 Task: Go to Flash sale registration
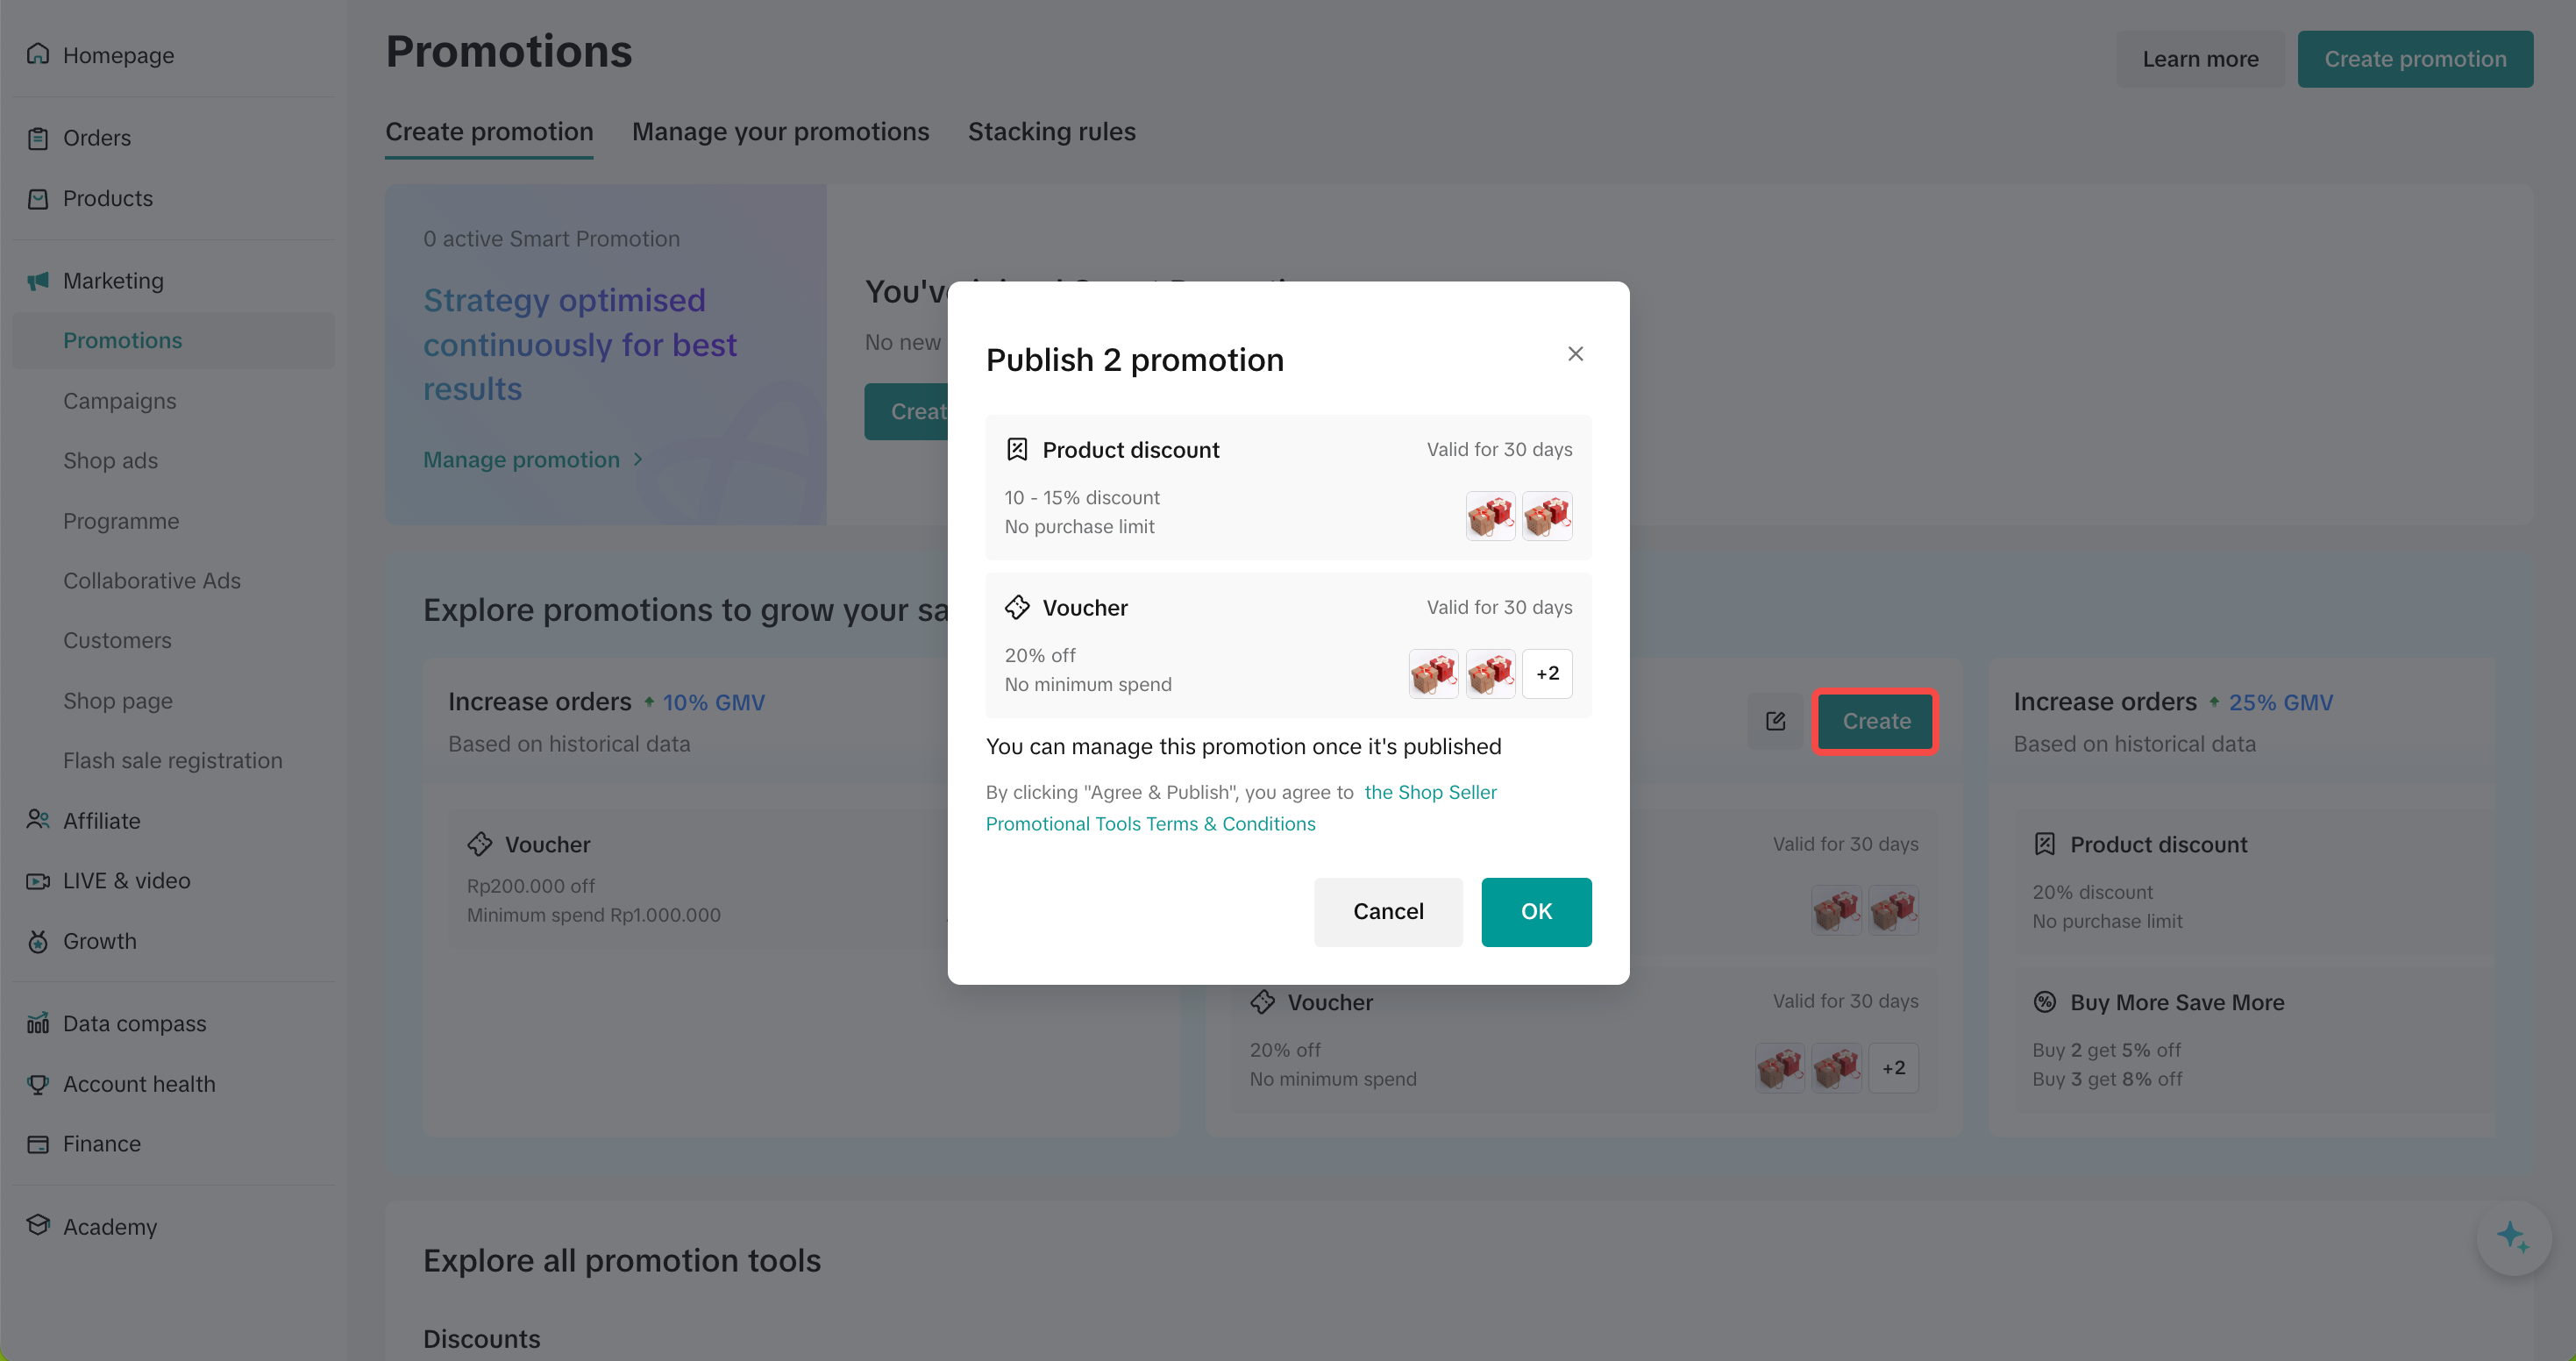[172, 760]
